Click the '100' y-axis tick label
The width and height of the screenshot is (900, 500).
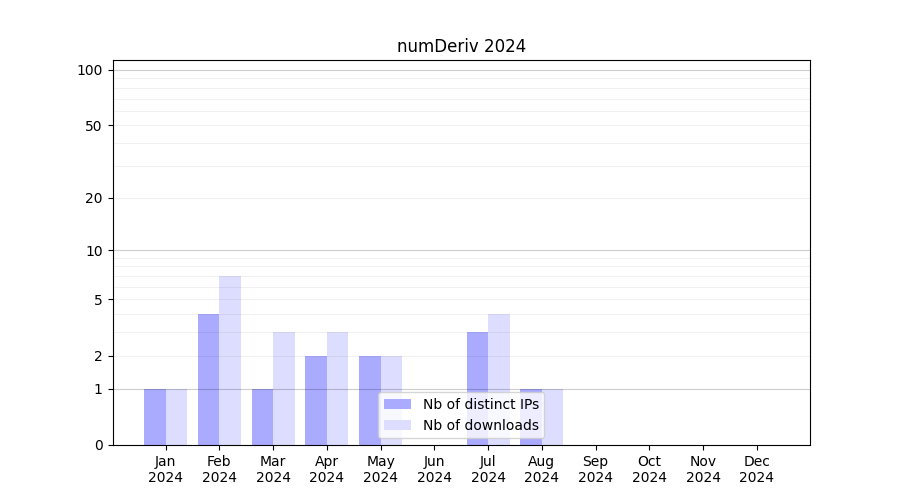[x=90, y=70]
